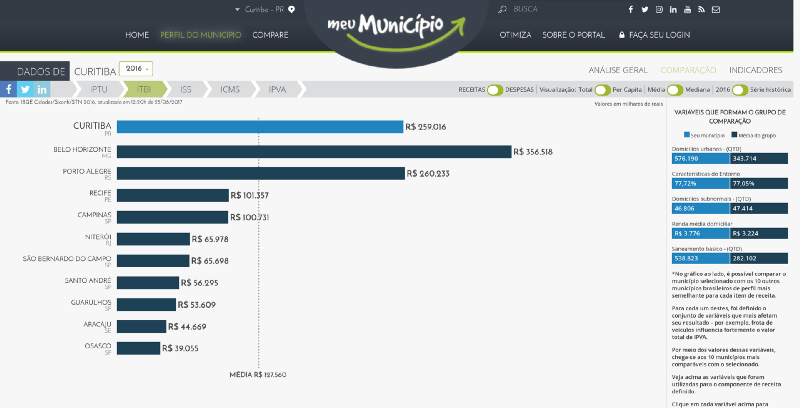Viewport: 800px width, 408px height.
Task: Click the location pin icon next to Curitiba - PR
Action: point(291,9)
